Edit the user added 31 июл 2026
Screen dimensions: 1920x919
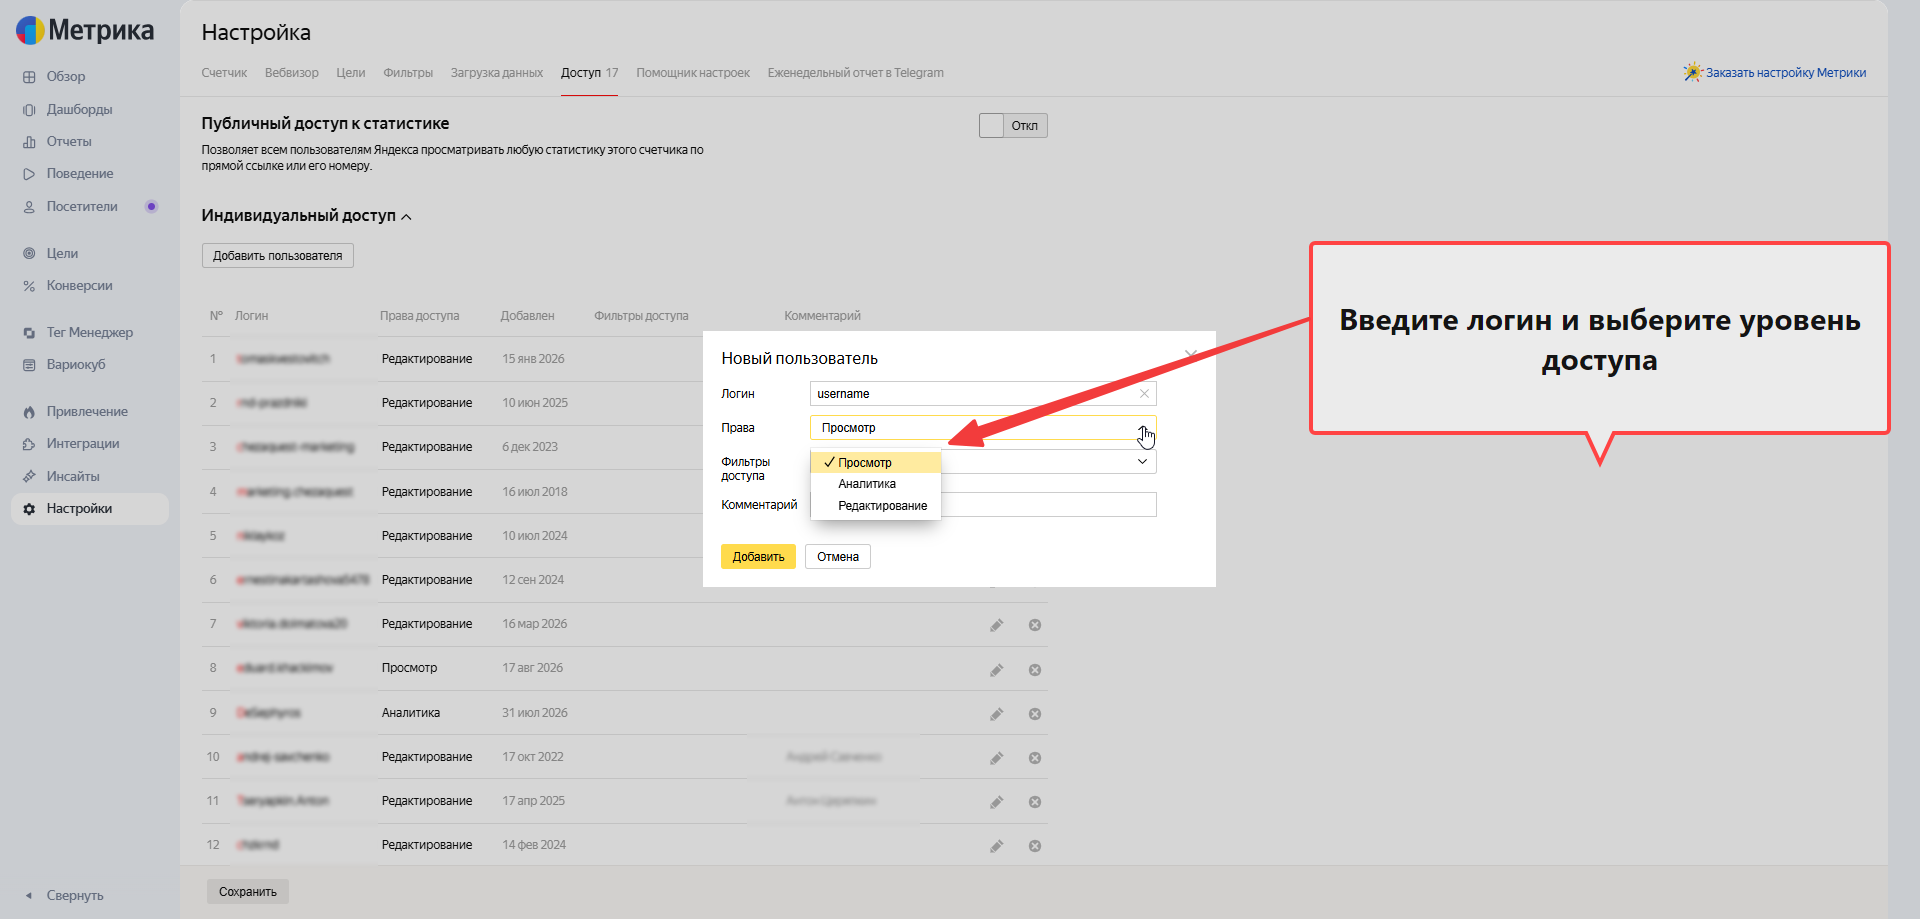(997, 714)
